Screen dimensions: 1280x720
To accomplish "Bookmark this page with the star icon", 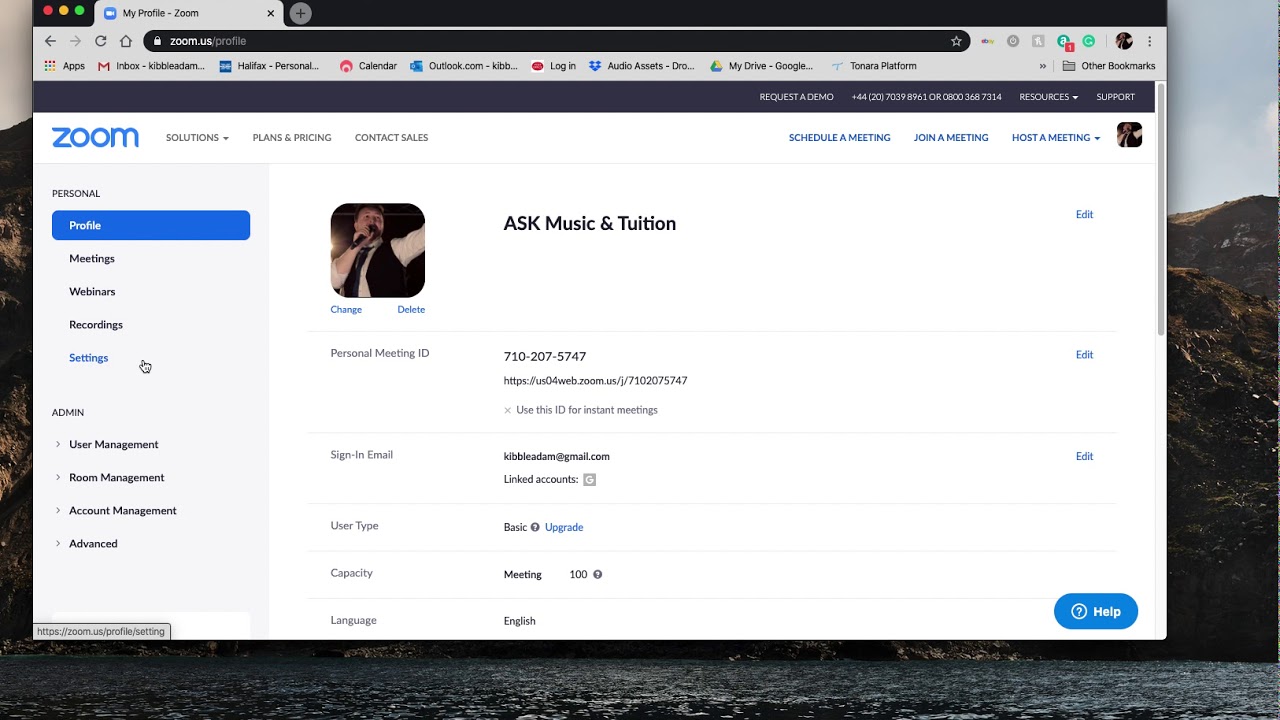I will (x=956, y=41).
